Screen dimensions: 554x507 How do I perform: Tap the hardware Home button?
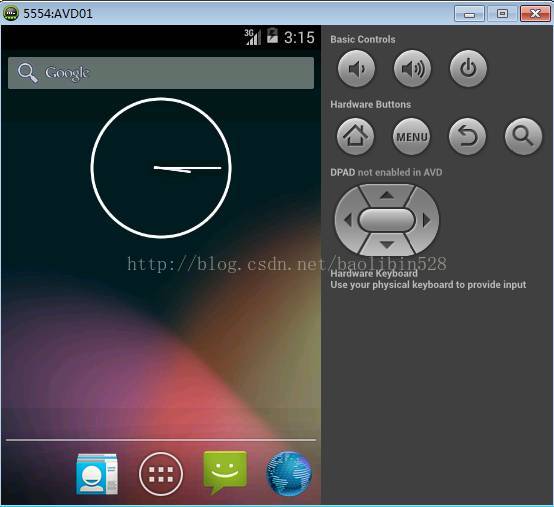[x=355, y=136]
